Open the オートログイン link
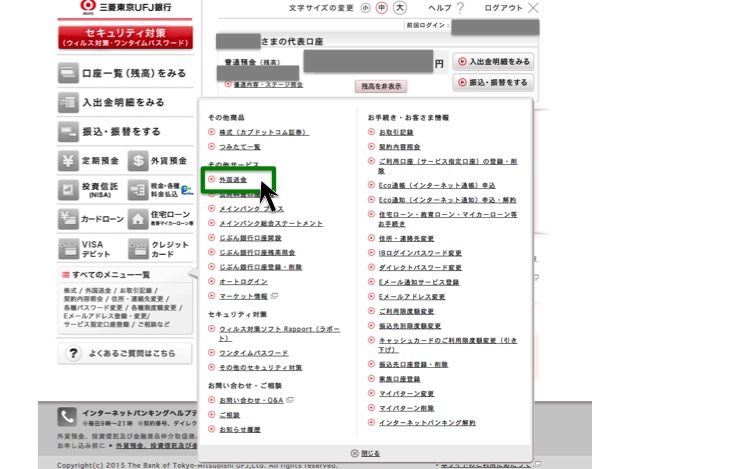The height and width of the screenshot is (469, 750). pyautogui.click(x=243, y=282)
